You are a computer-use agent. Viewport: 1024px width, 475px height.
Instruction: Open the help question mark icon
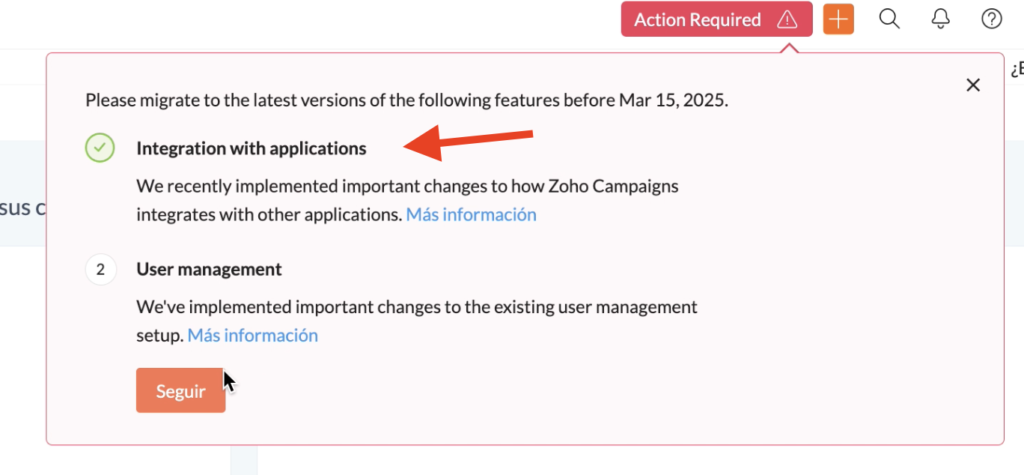(x=991, y=20)
